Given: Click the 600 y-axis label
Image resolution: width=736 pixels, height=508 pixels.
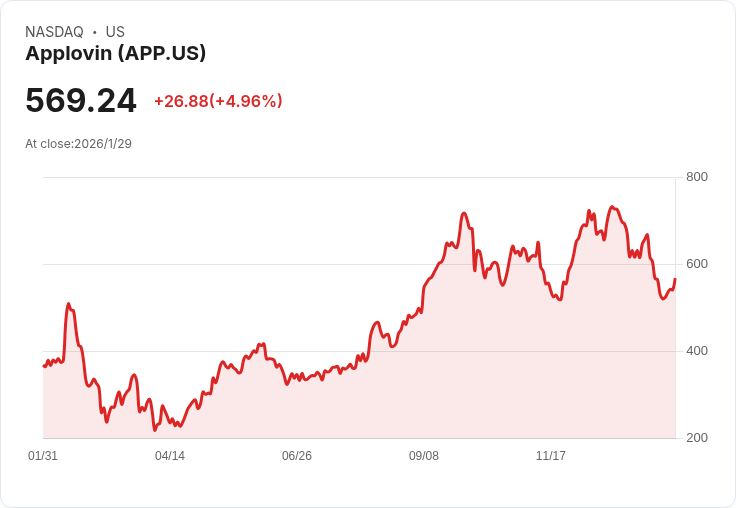Looking at the screenshot, I should (x=697, y=264).
